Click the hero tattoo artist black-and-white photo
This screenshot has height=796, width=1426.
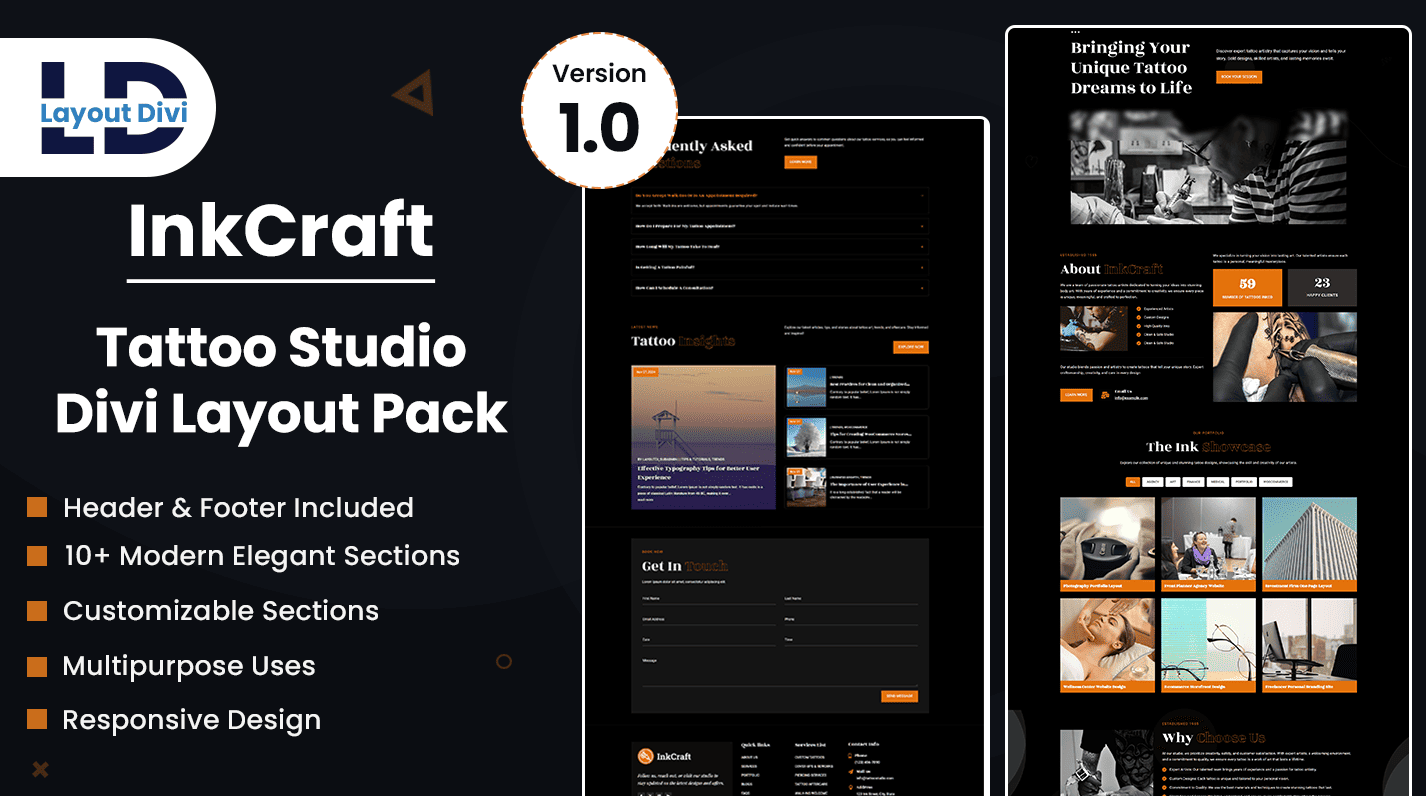[x=1208, y=167]
